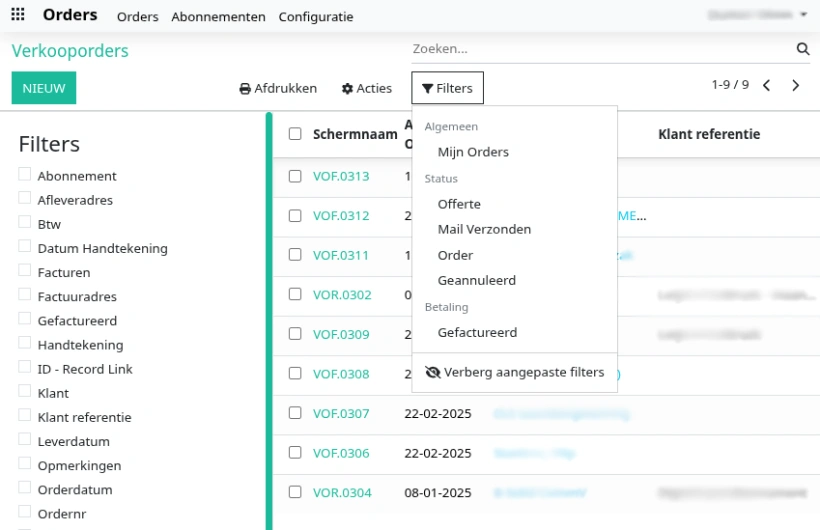Screen dimensions: 820x530
Task: Go to previous page arrow
Action: coord(767,85)
